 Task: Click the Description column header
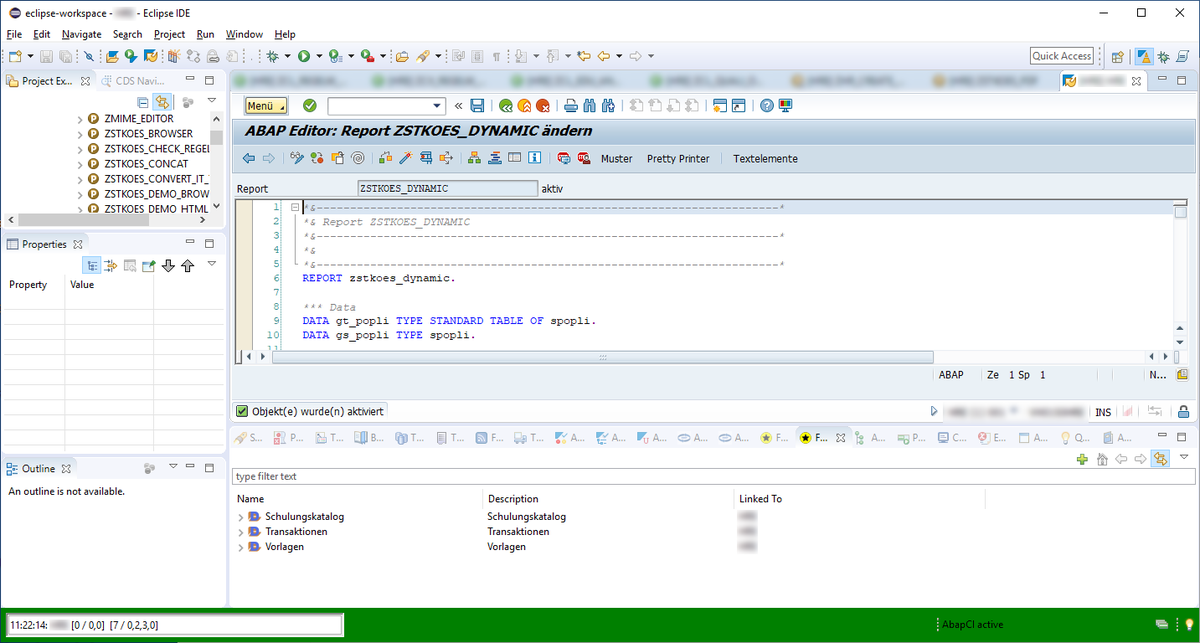pos(513,498)
